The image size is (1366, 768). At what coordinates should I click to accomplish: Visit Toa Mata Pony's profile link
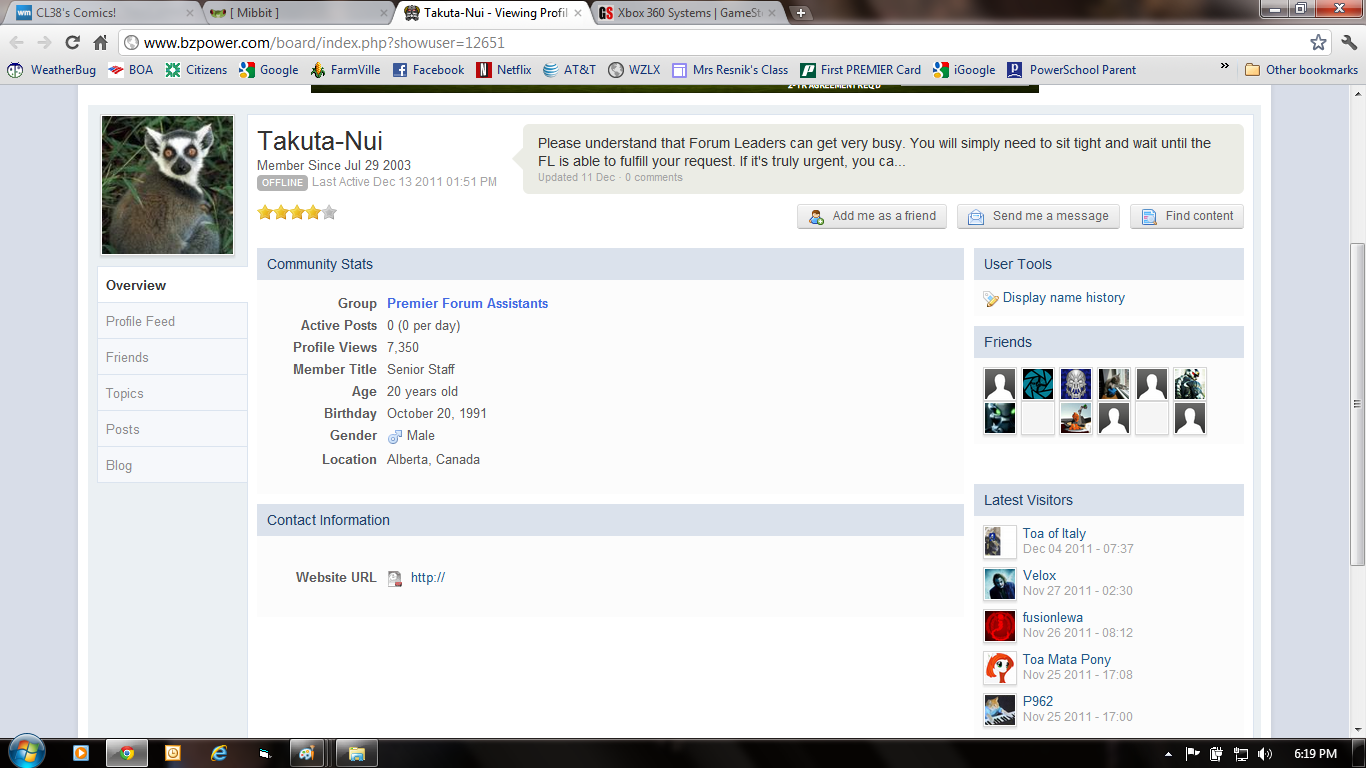(x=1067, y=659)
